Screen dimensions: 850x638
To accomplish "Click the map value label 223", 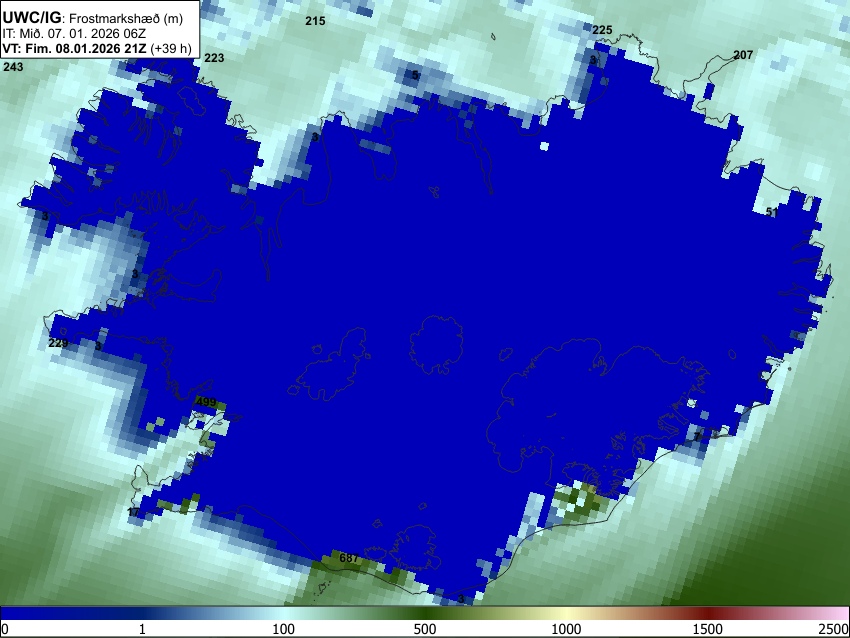I will point(214,58).
